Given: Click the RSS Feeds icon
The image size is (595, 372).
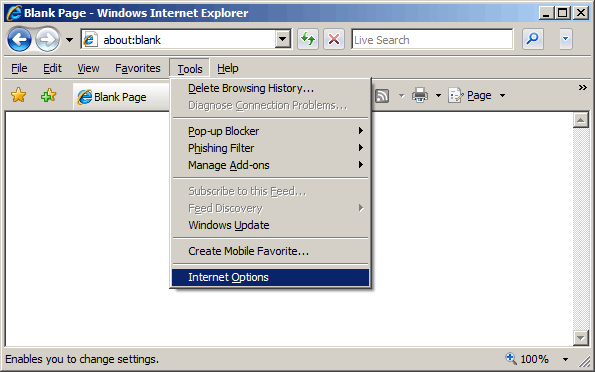Looking at the screenshot, I should pos(382,96).
